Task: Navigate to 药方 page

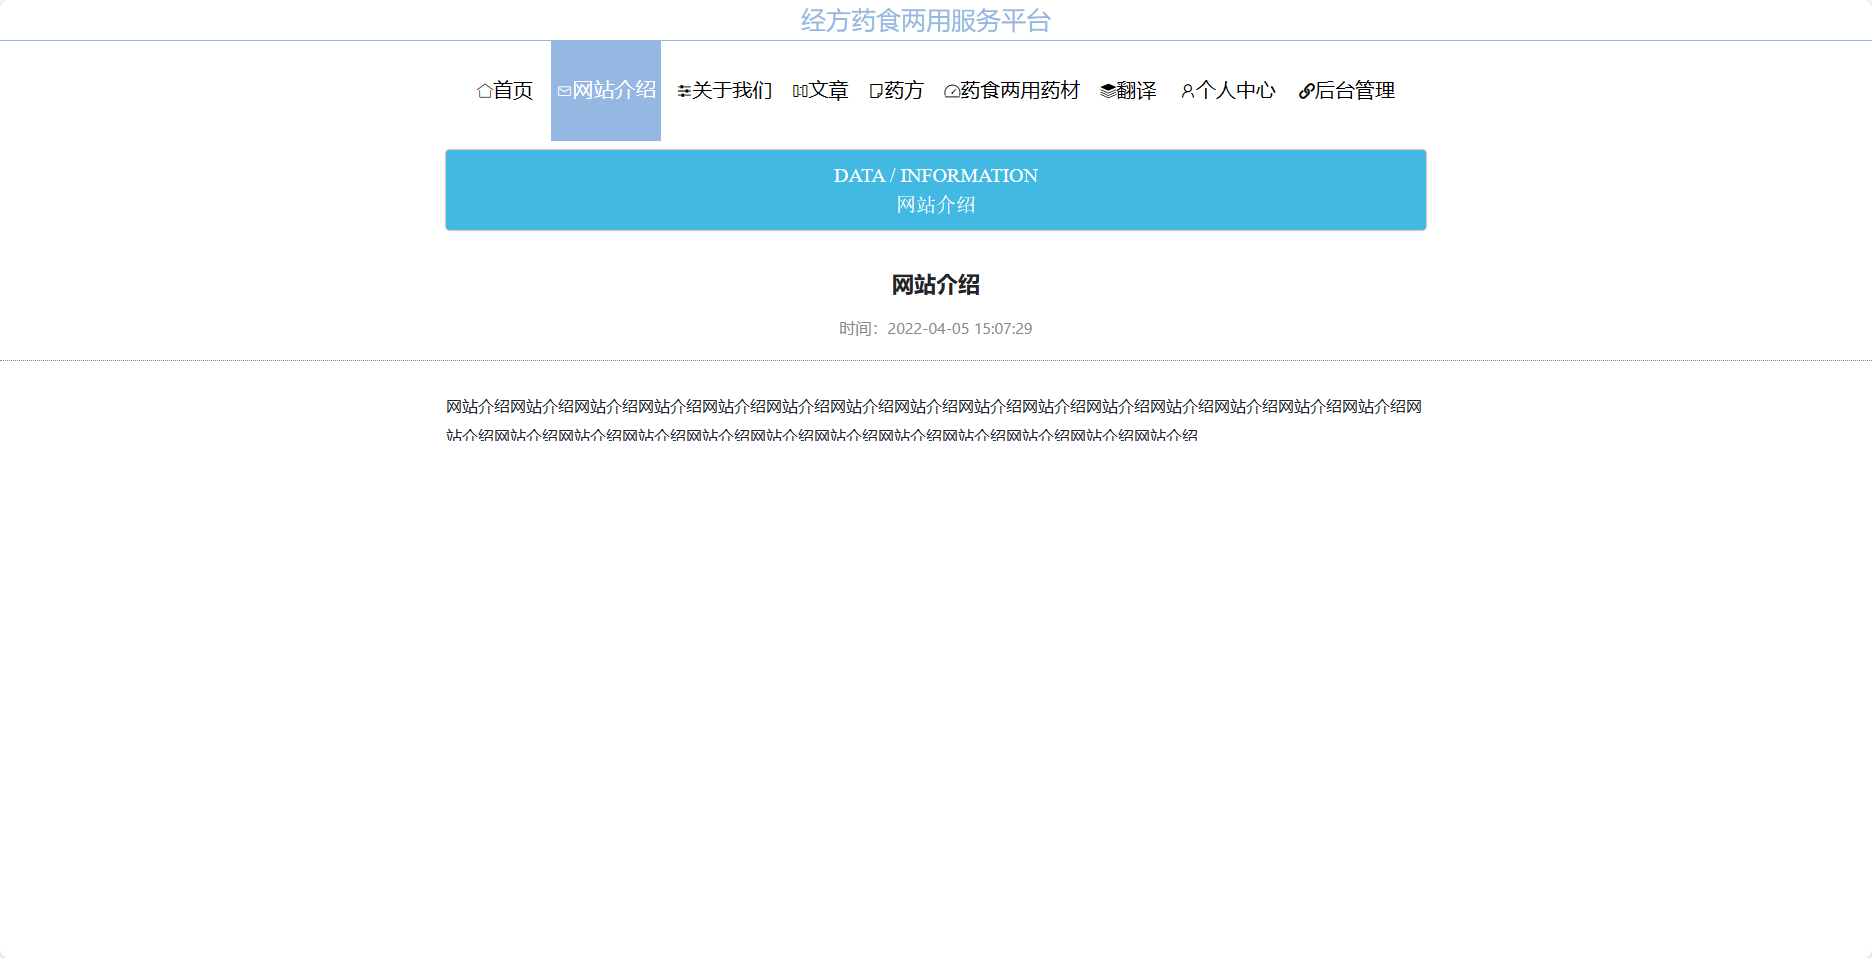Action: 897,91
